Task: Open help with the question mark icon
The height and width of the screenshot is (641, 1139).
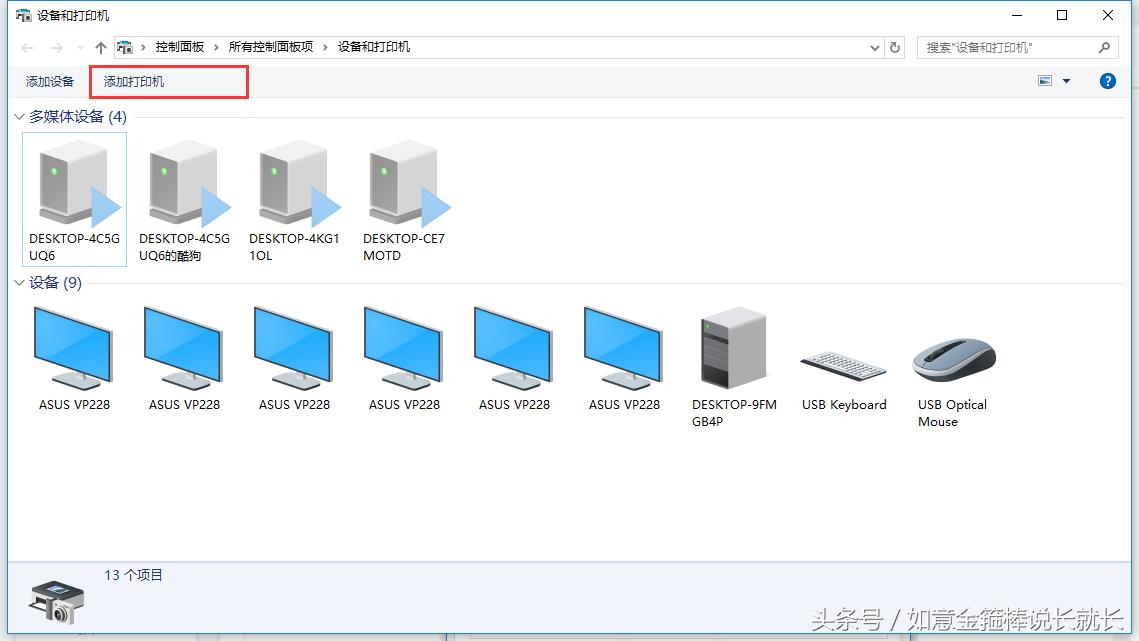Action: (1107, 81)
